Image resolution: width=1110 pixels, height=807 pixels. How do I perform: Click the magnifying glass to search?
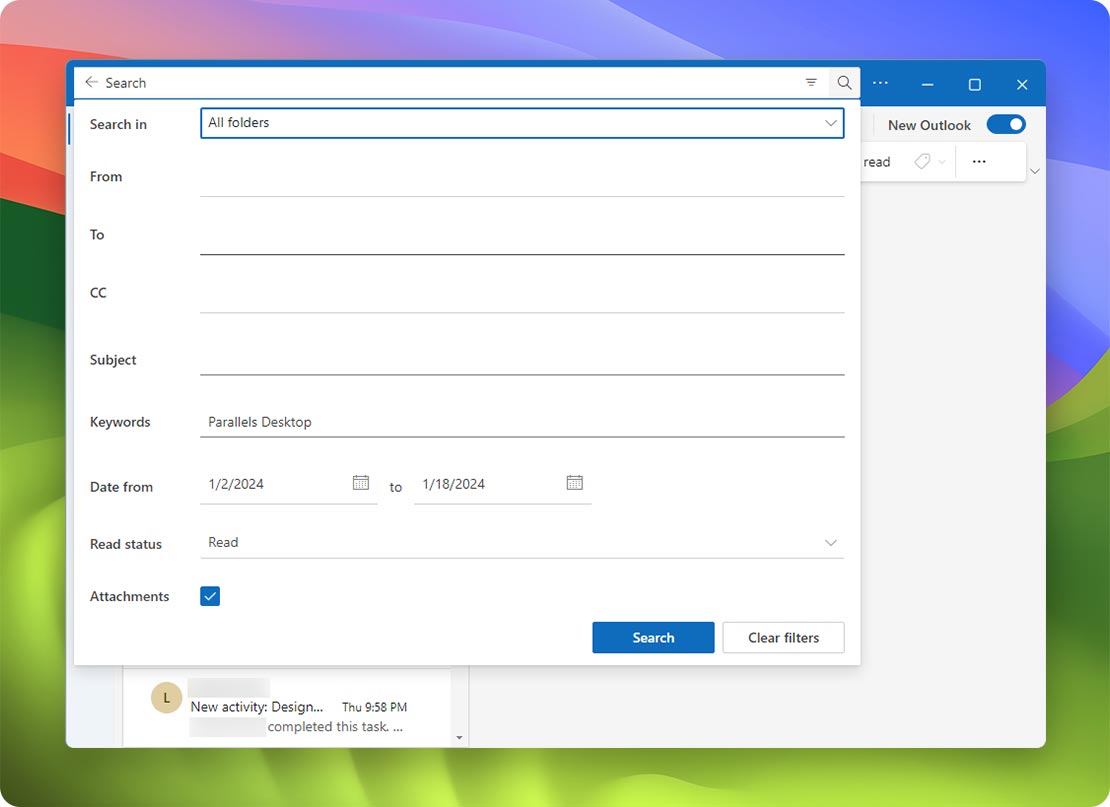[844, 83]
